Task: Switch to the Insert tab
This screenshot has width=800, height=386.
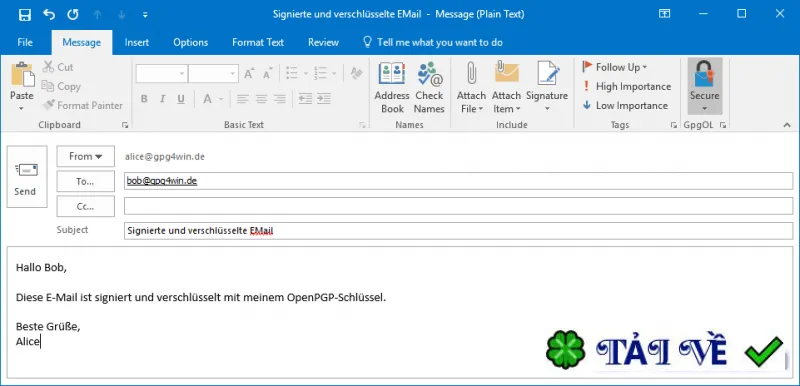Action: pos(137,42)
